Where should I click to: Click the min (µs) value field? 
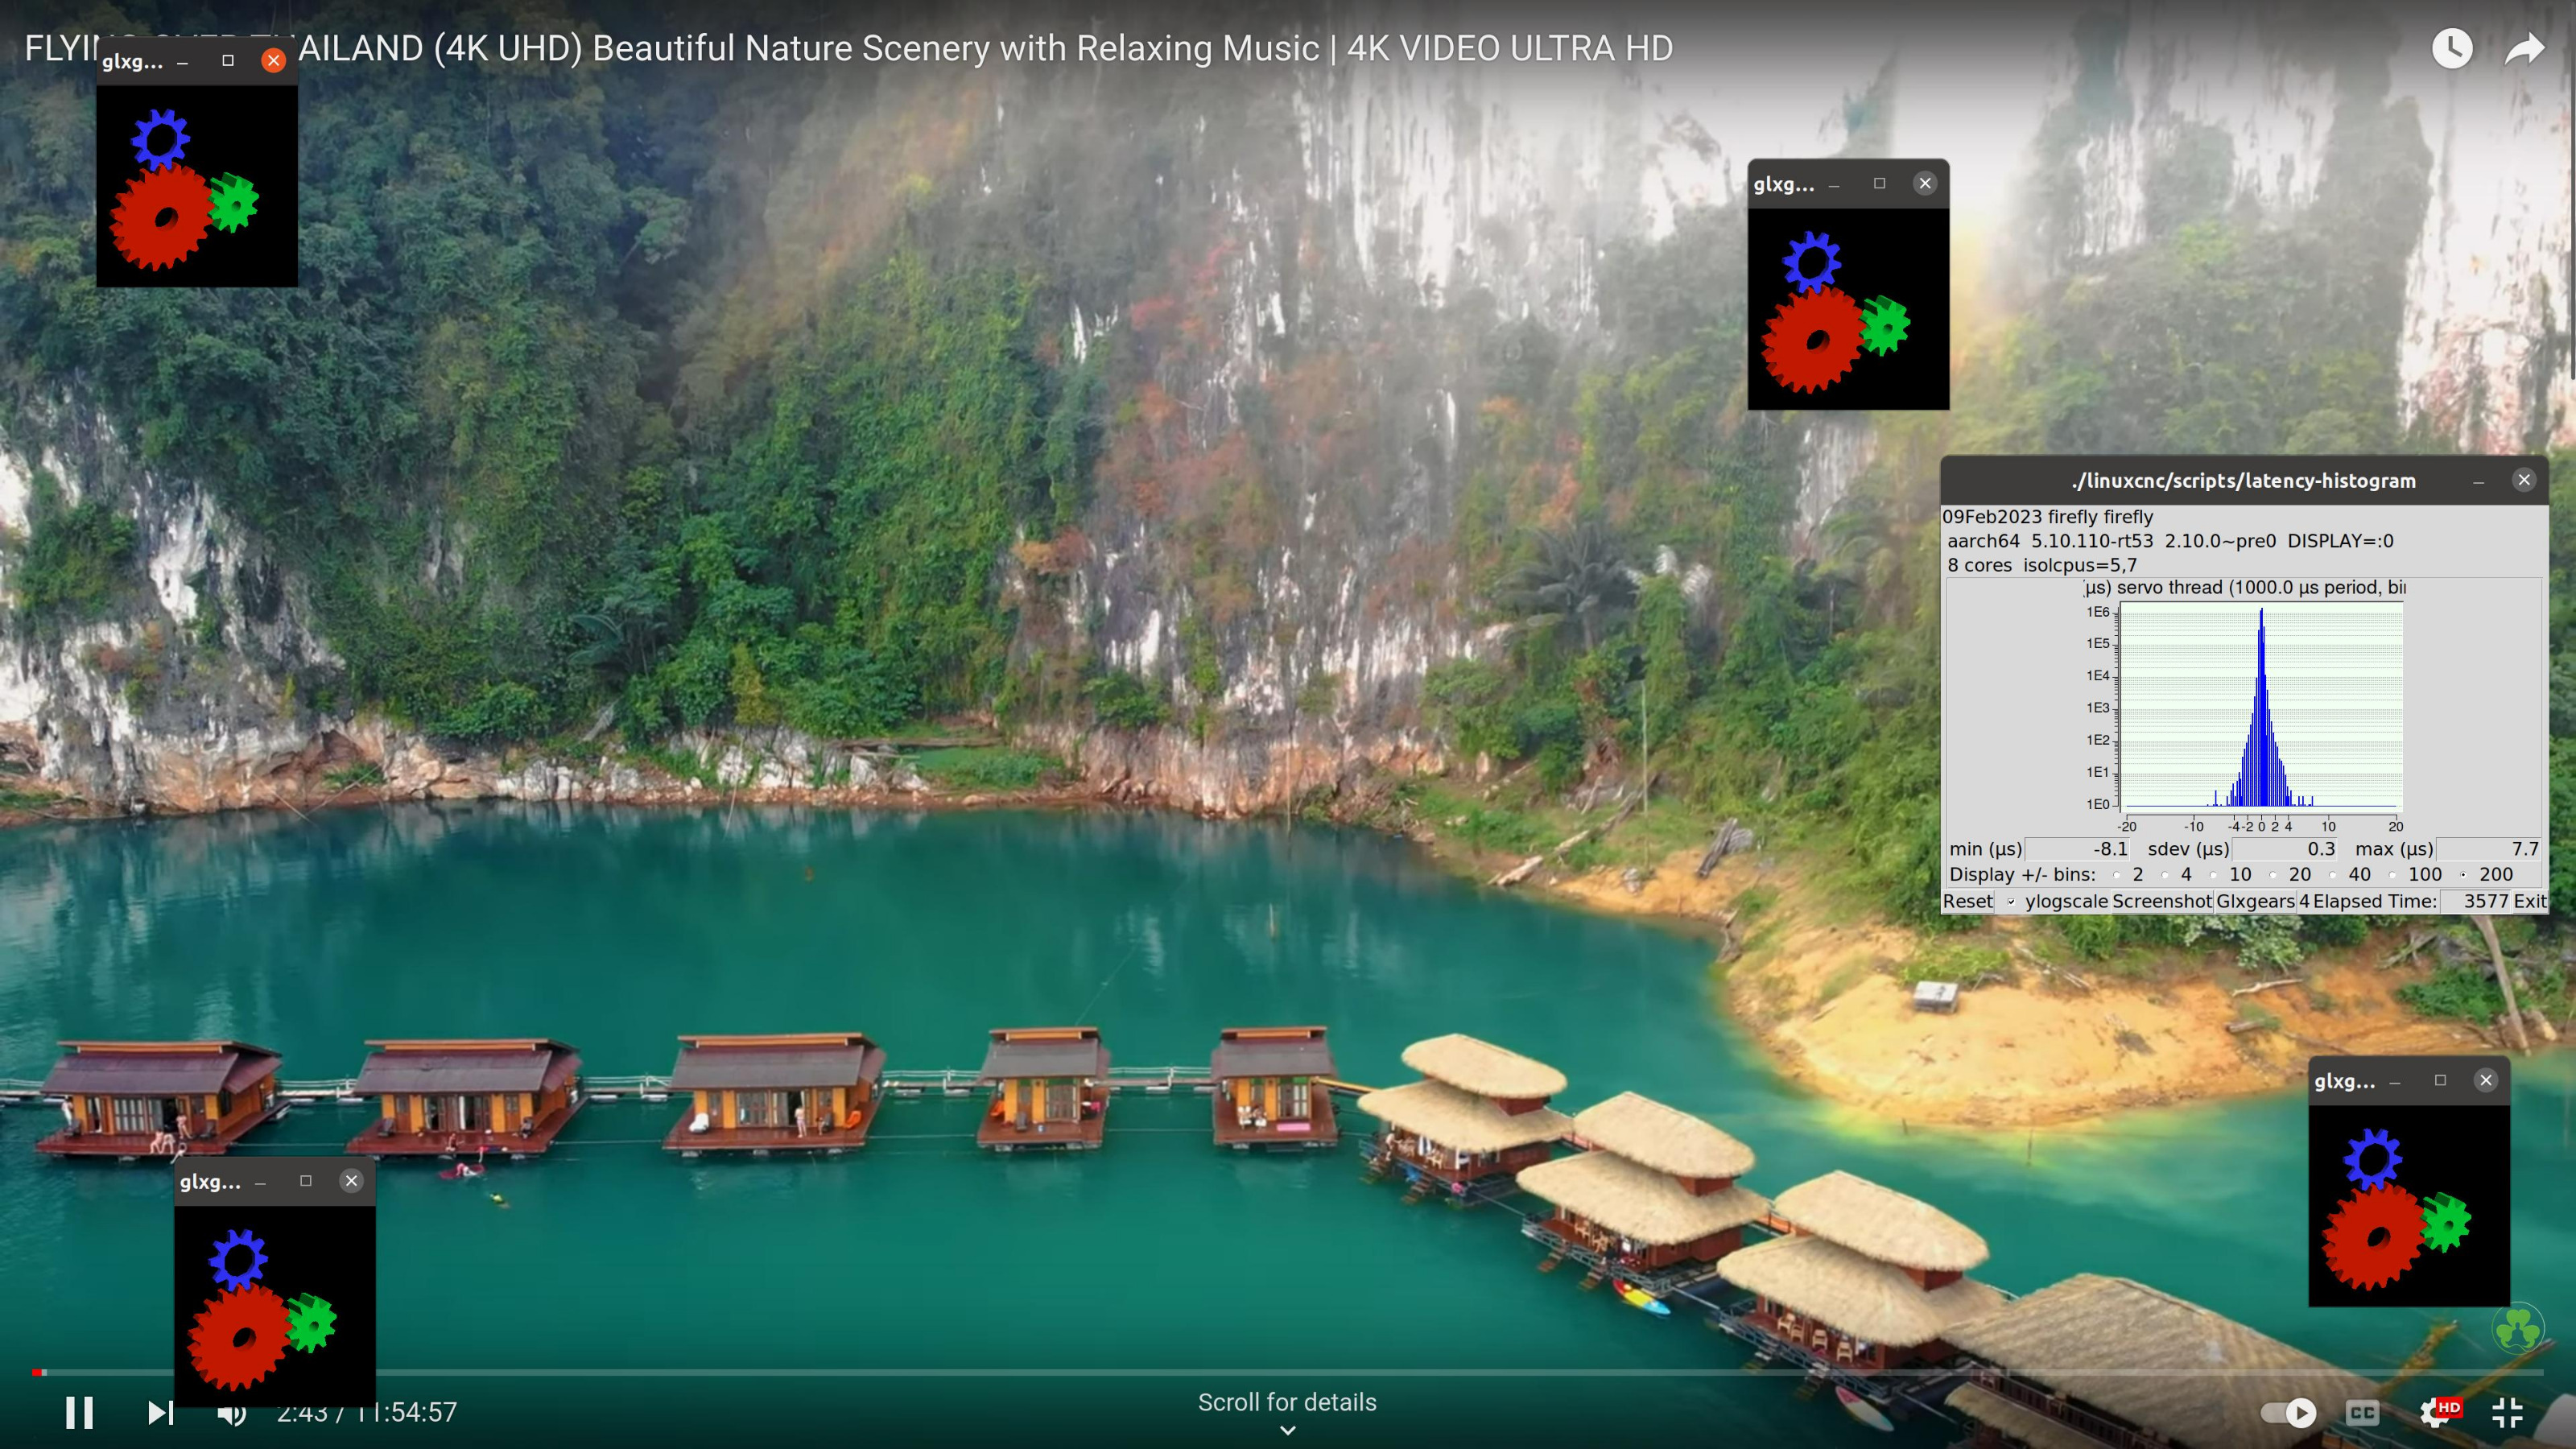[2078, 849]
